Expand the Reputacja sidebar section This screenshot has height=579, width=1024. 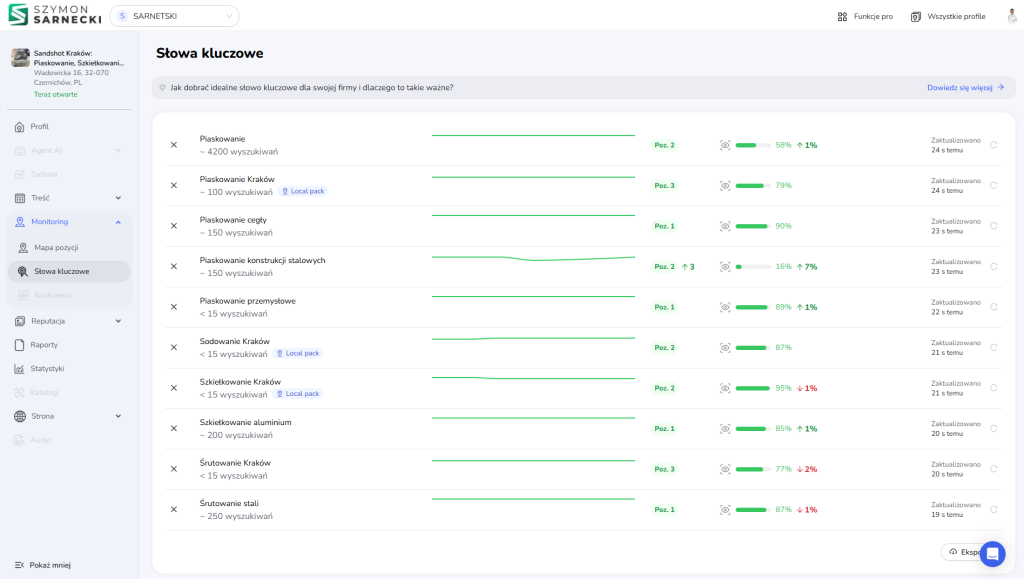click(118, 321)
